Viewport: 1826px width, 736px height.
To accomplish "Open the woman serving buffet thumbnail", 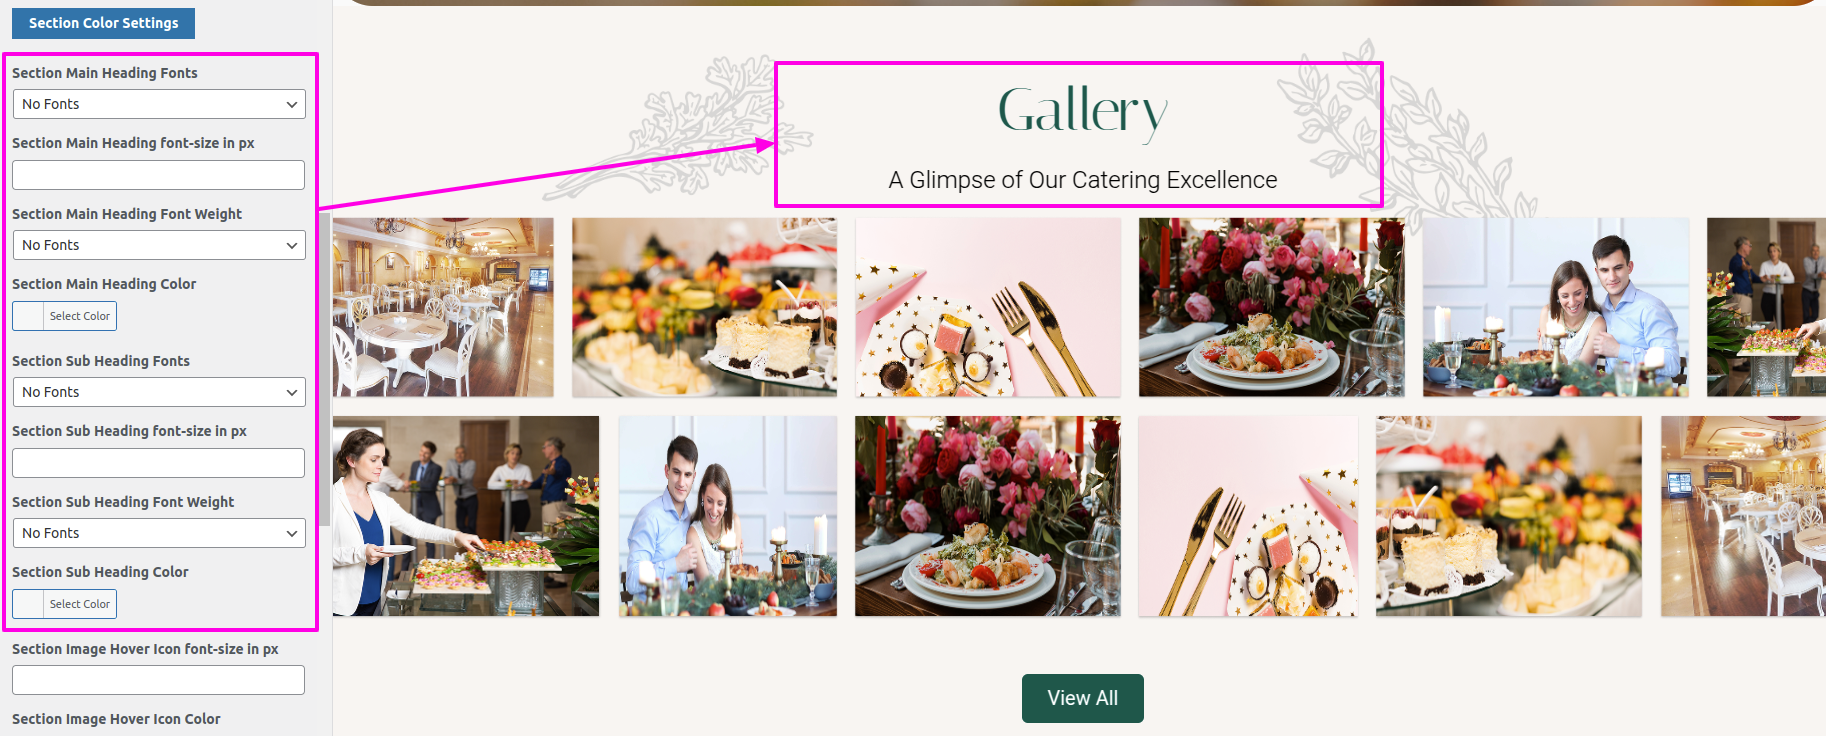I will click(466, 516).
